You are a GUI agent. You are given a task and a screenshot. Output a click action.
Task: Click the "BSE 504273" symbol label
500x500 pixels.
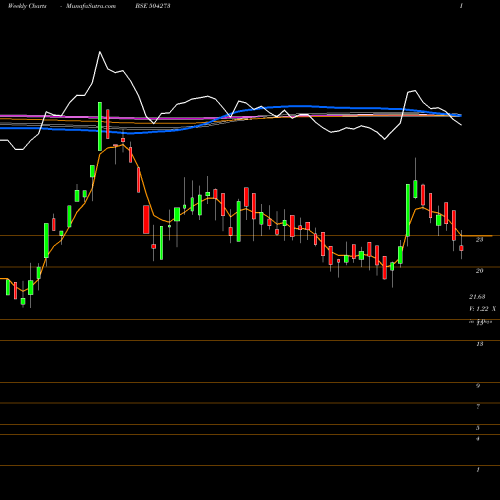[153, 6]
